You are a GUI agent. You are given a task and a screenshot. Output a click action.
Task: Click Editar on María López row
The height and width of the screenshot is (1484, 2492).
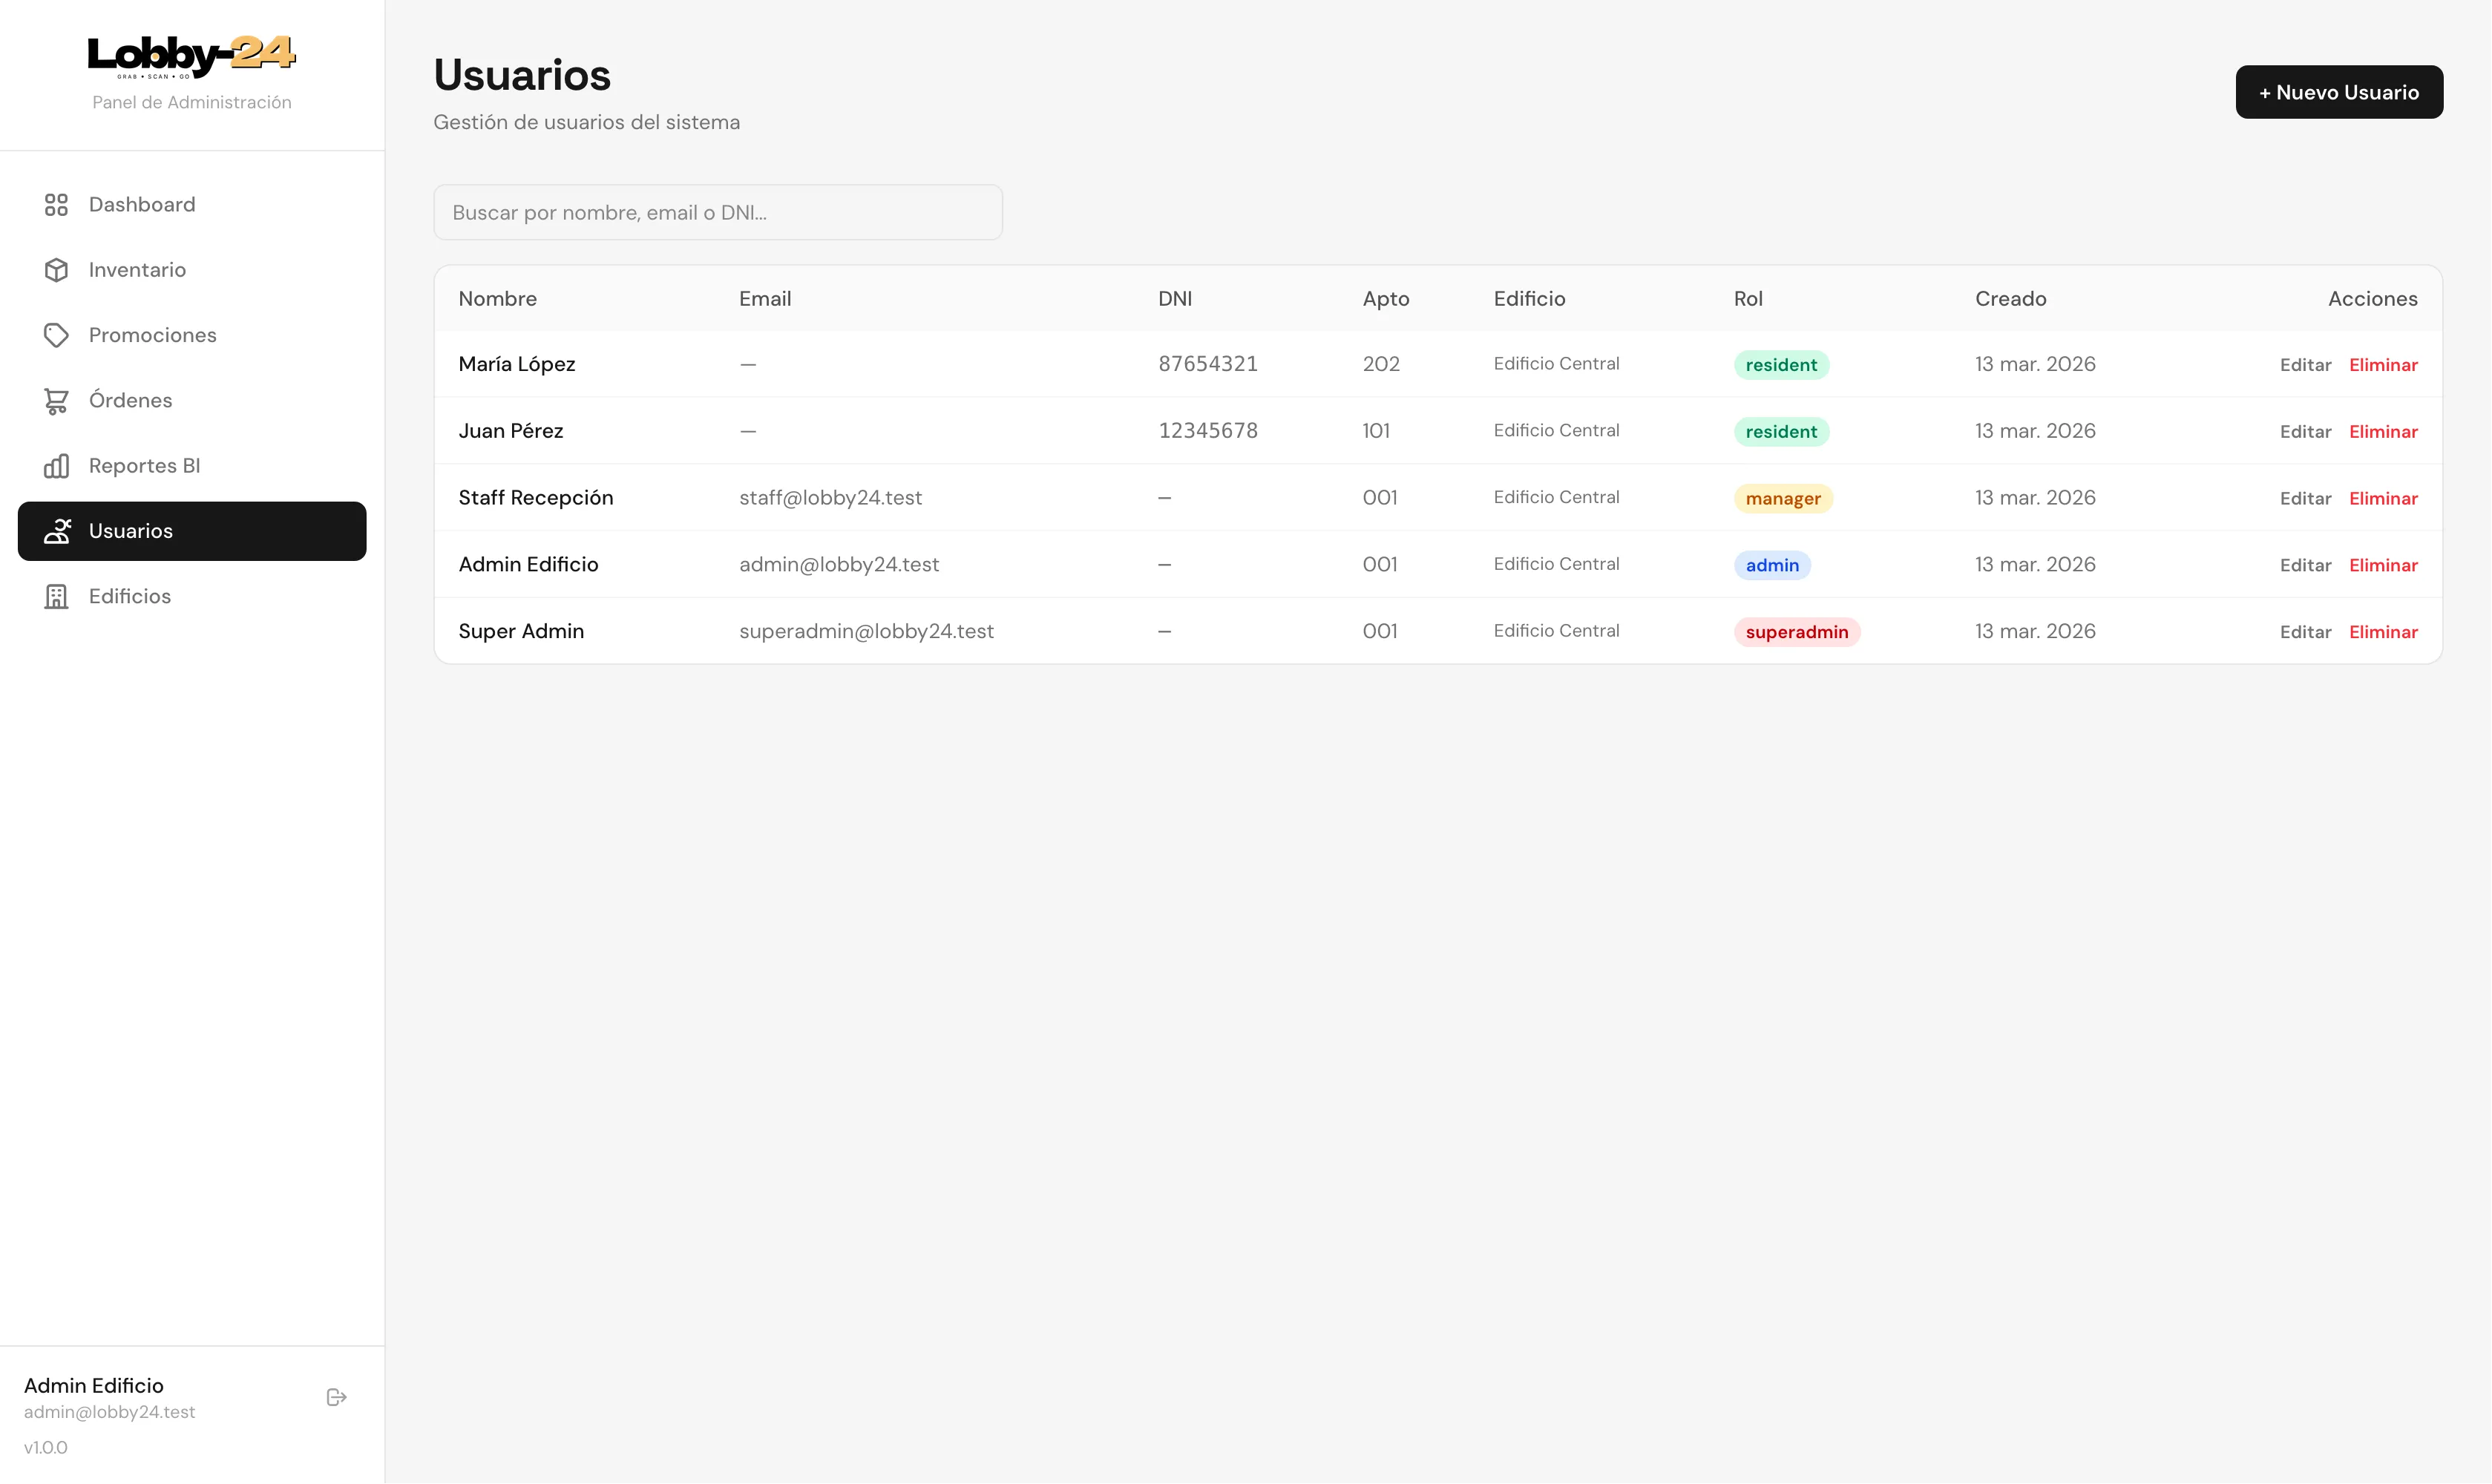tap(2304, 364)
